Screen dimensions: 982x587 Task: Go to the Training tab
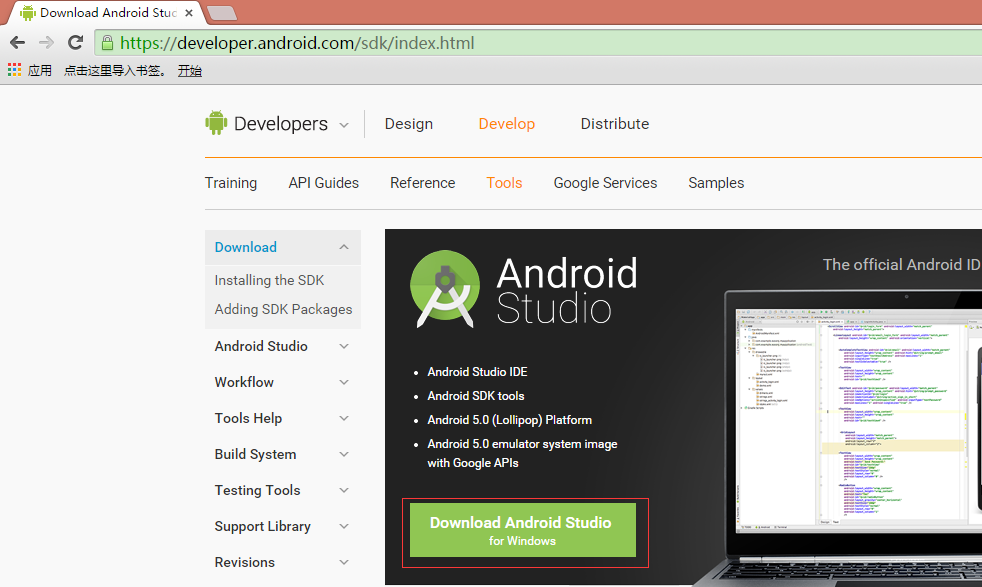coord(230,183)
